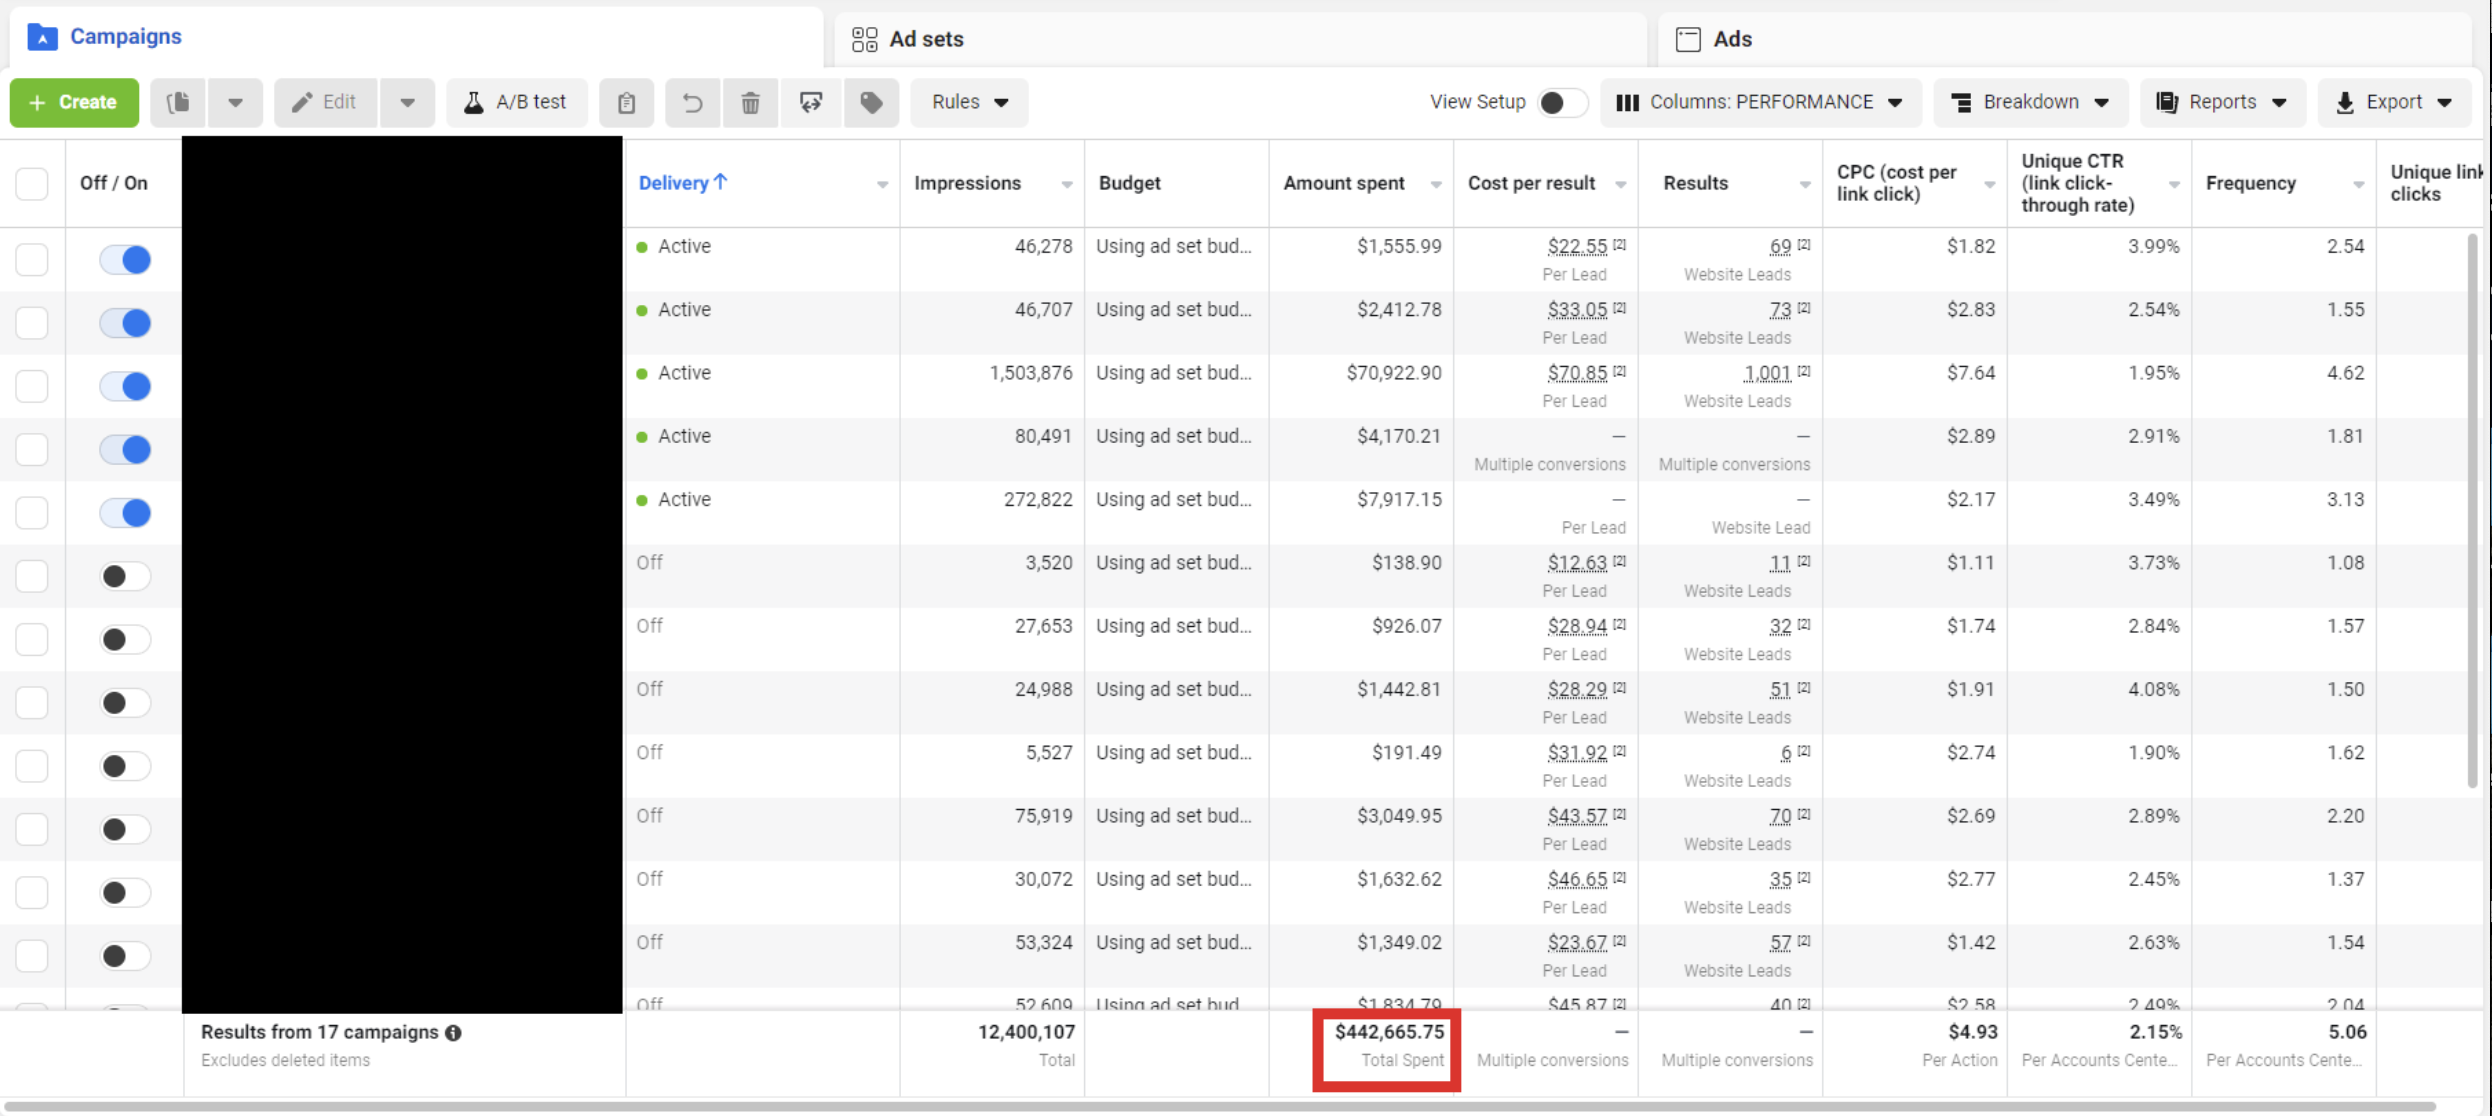Open the Rules dropdown menu

(x=969, y=102)
